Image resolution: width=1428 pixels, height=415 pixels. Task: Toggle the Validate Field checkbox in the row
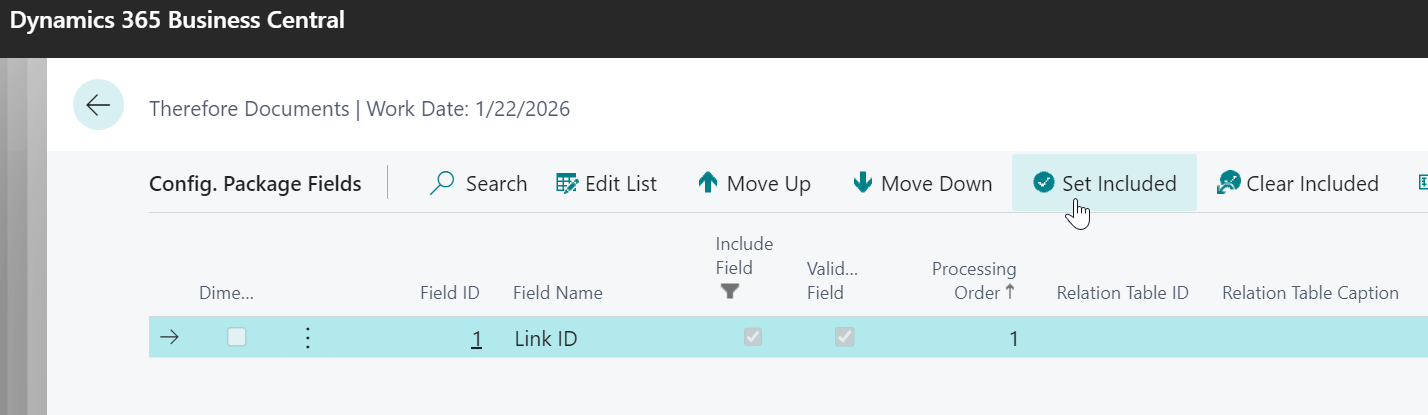click(845, 338)
